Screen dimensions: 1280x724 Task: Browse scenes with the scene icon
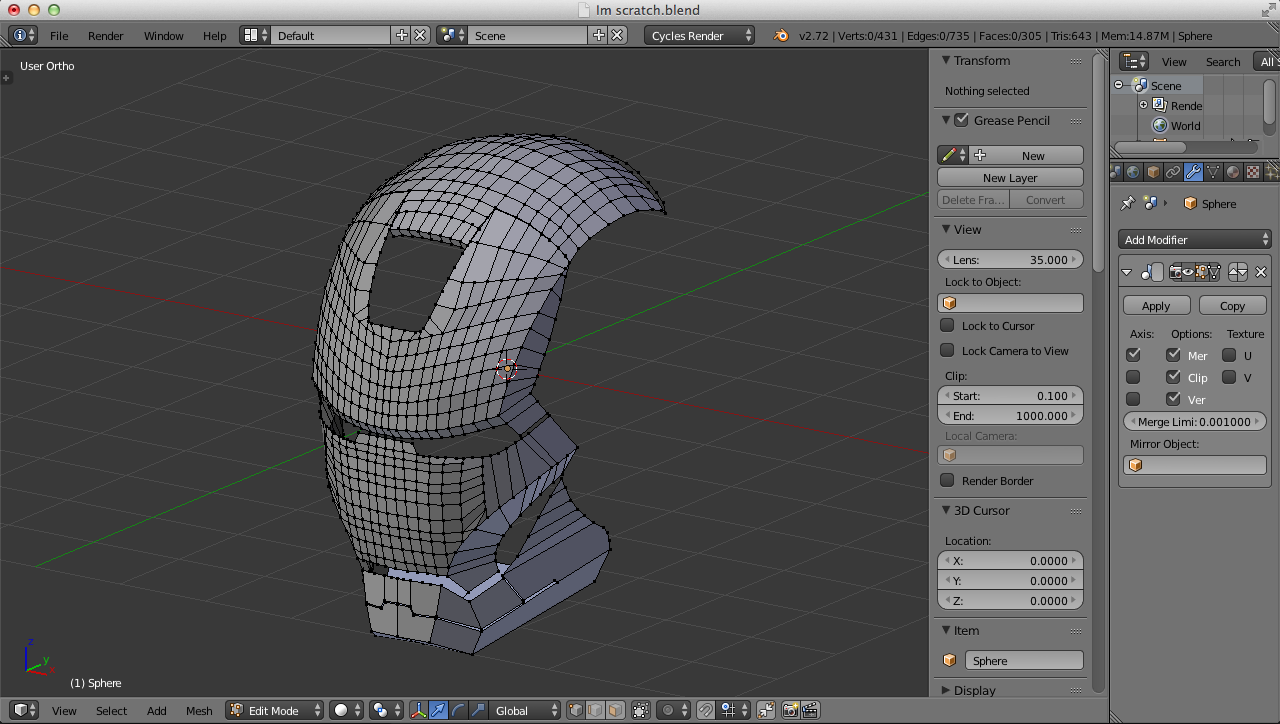coord(452,35)
